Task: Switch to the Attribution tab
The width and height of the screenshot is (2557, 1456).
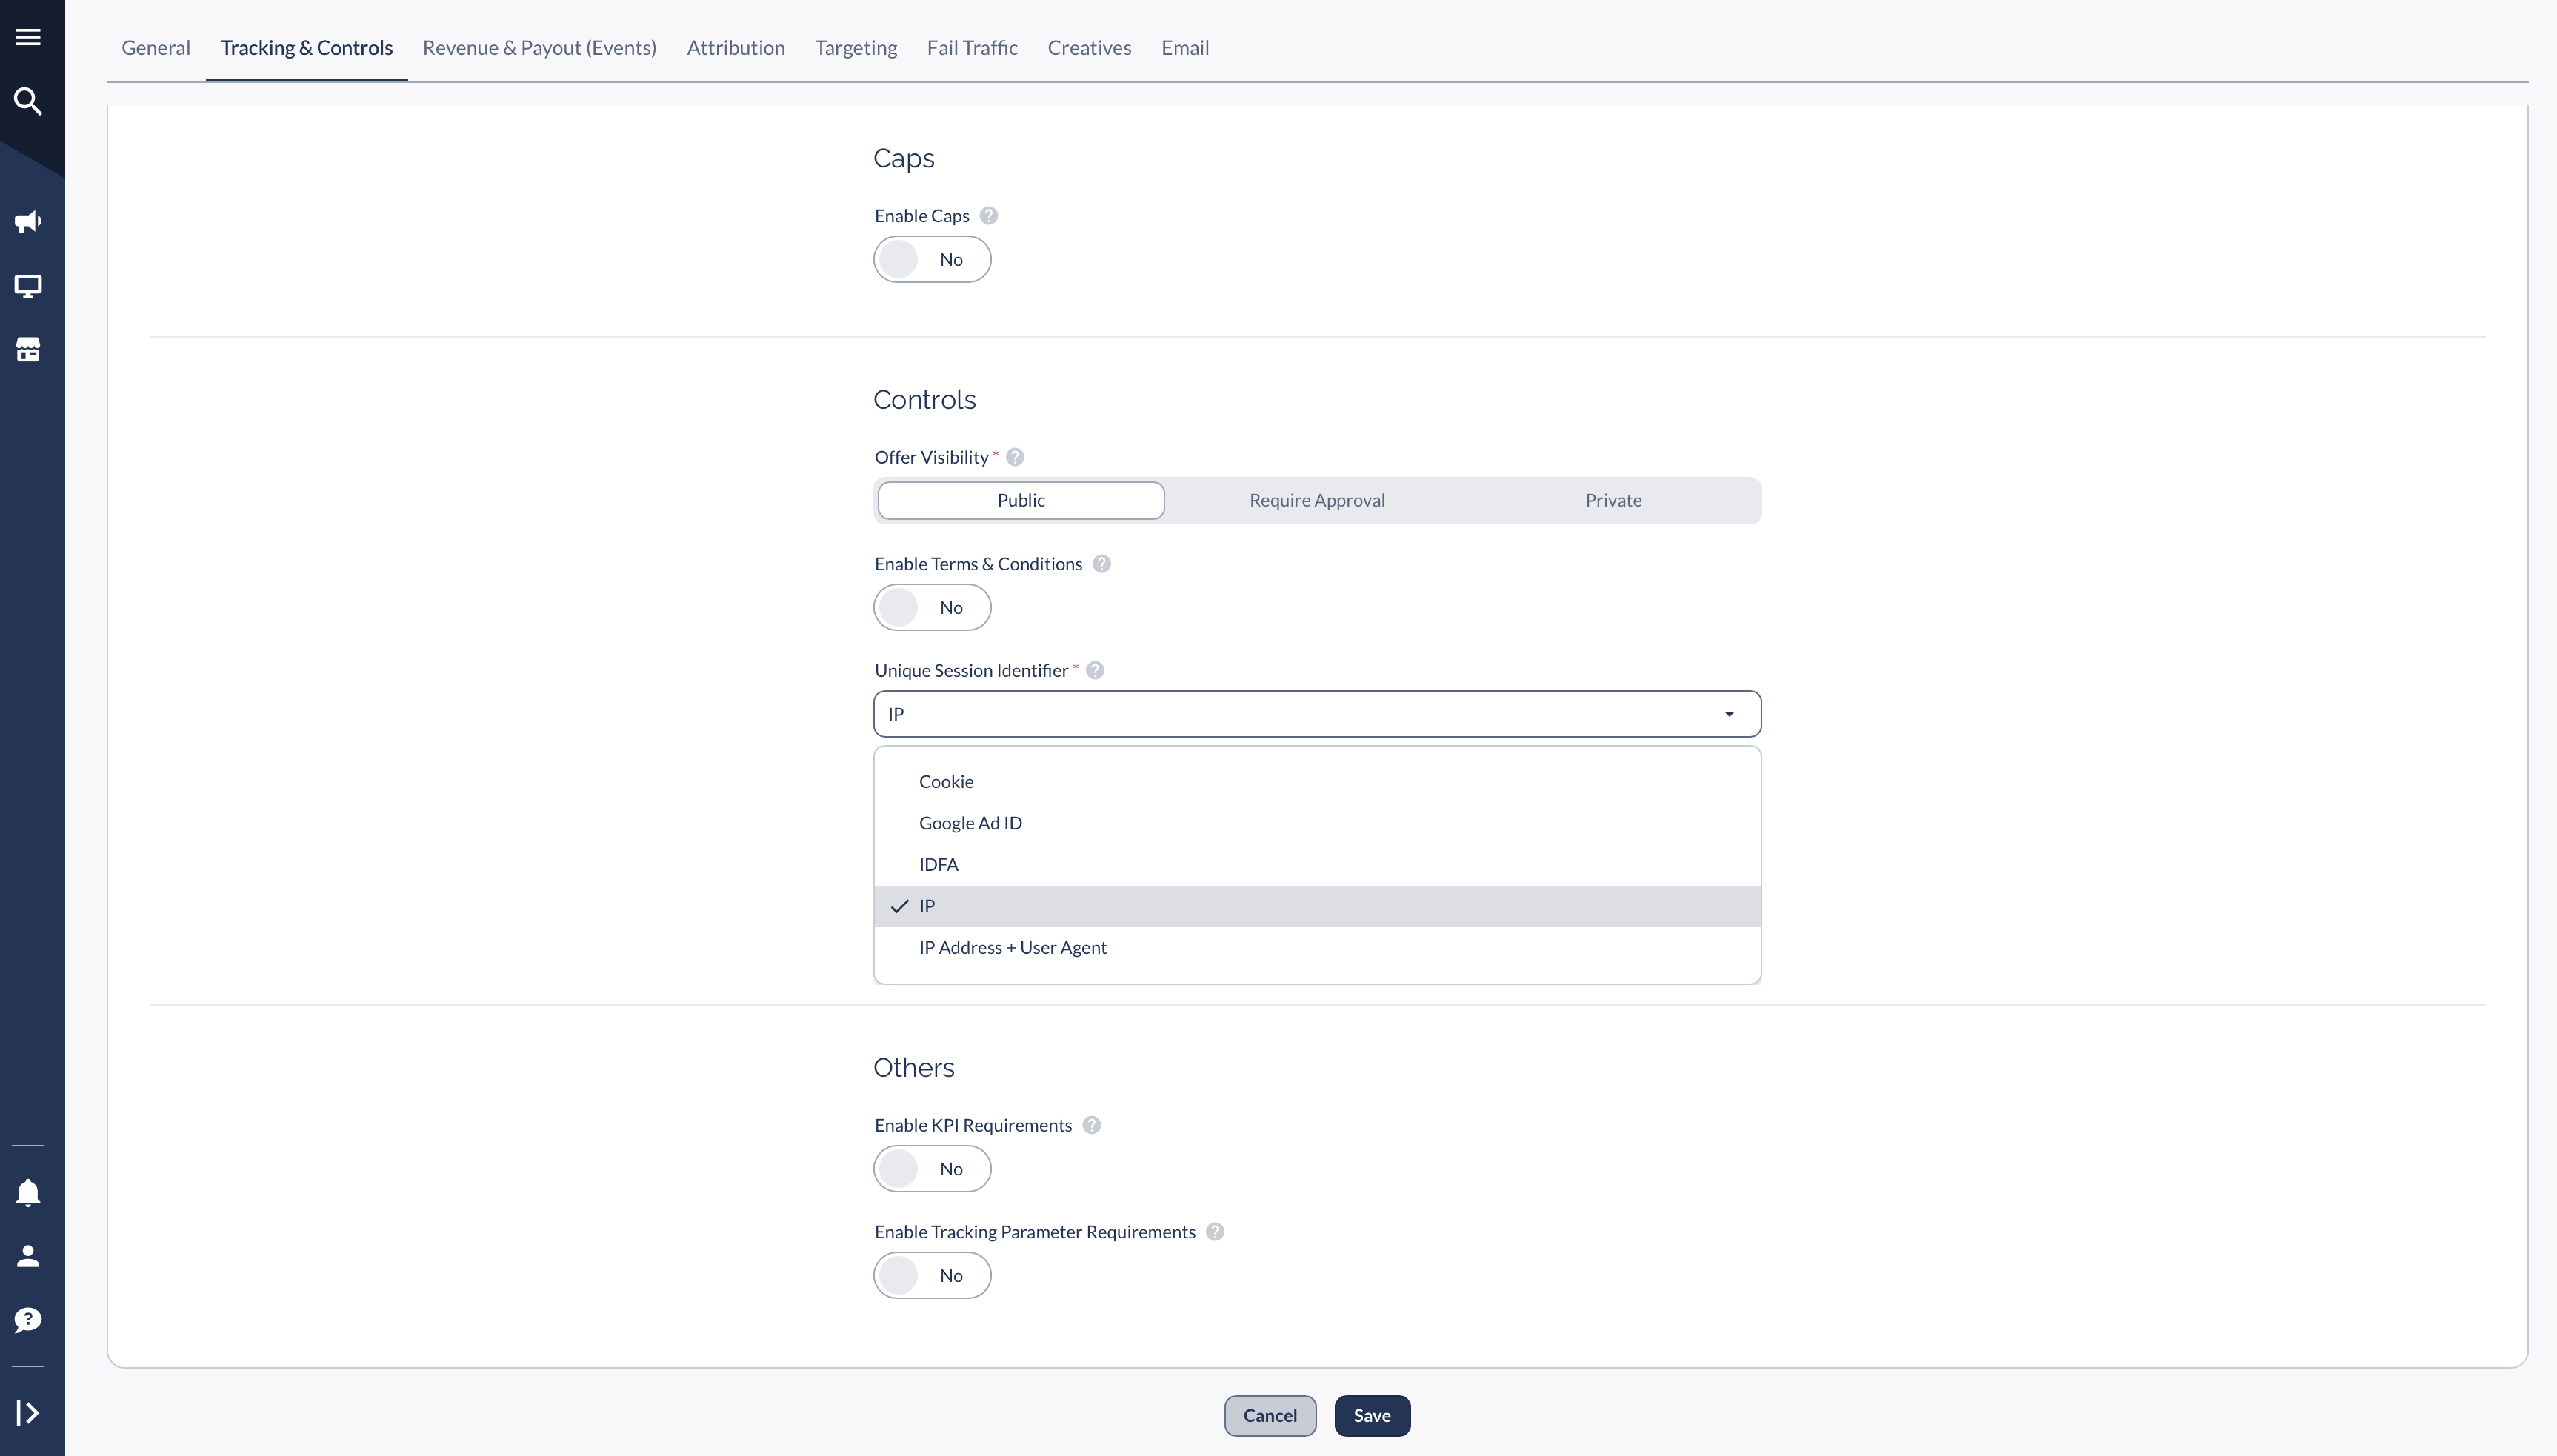Action: 736,48
